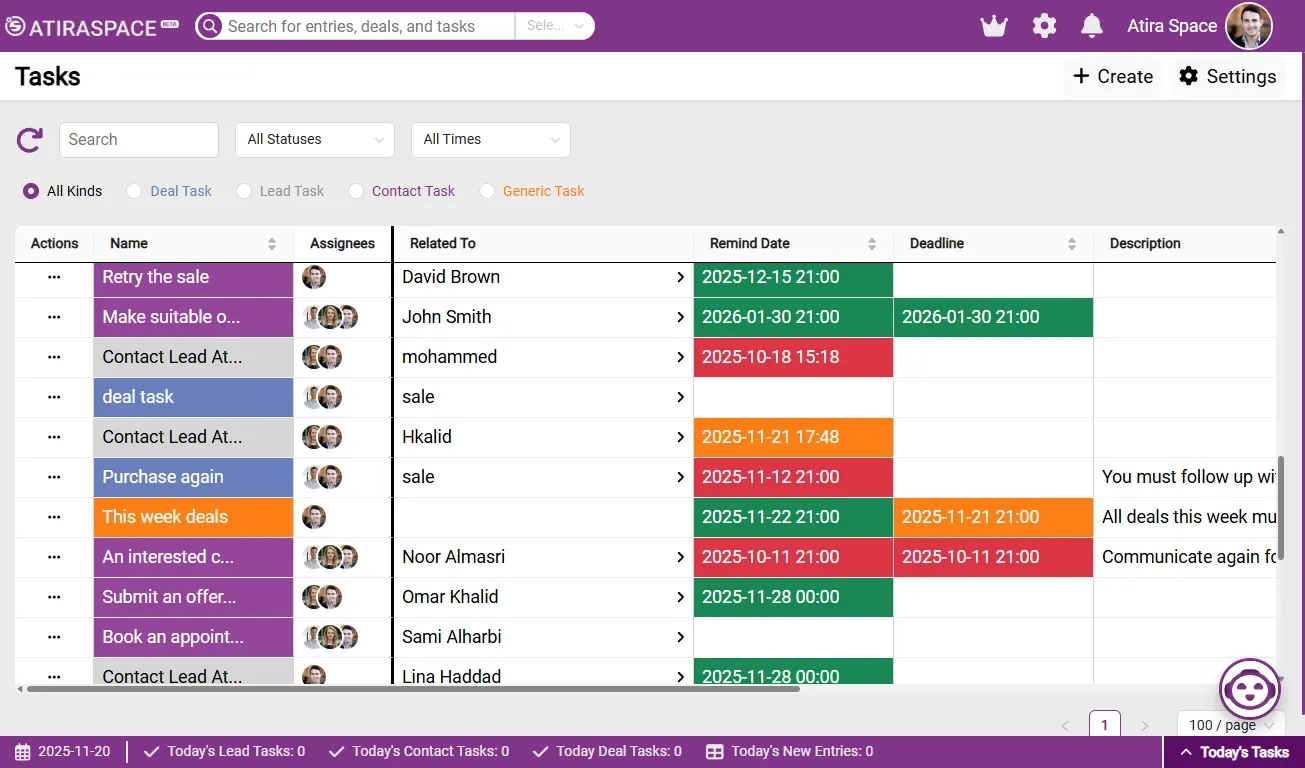Image resolution: width=1305 pixels, height=768 pixels.
Task: Refresh the tasks list
Action: [28, 140]
